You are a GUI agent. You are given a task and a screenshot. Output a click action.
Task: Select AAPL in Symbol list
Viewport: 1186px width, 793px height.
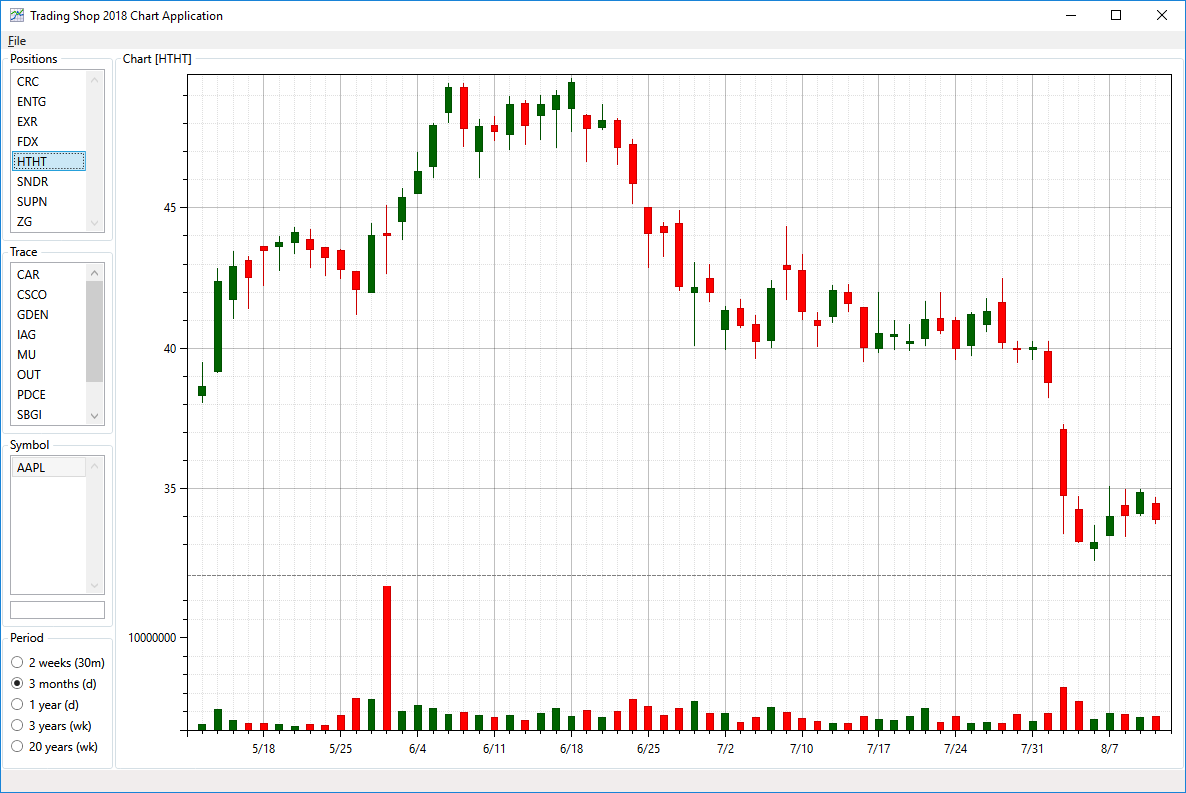tap(48, 468)
